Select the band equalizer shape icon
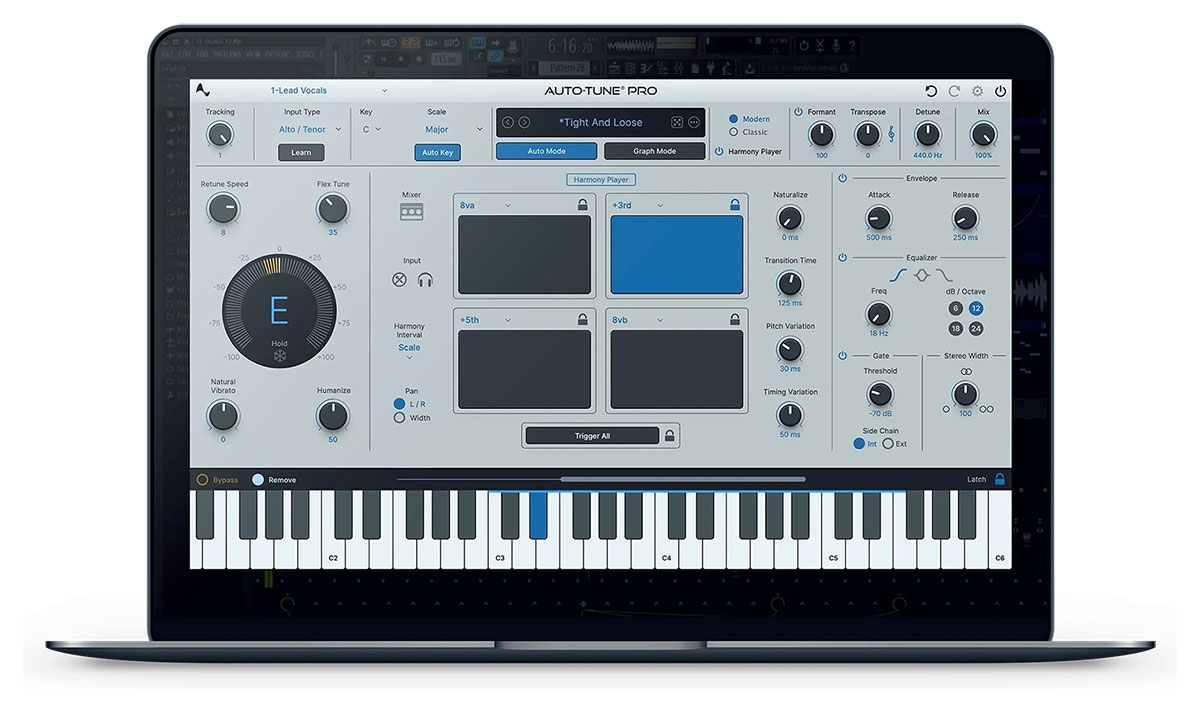 point(921,276)
